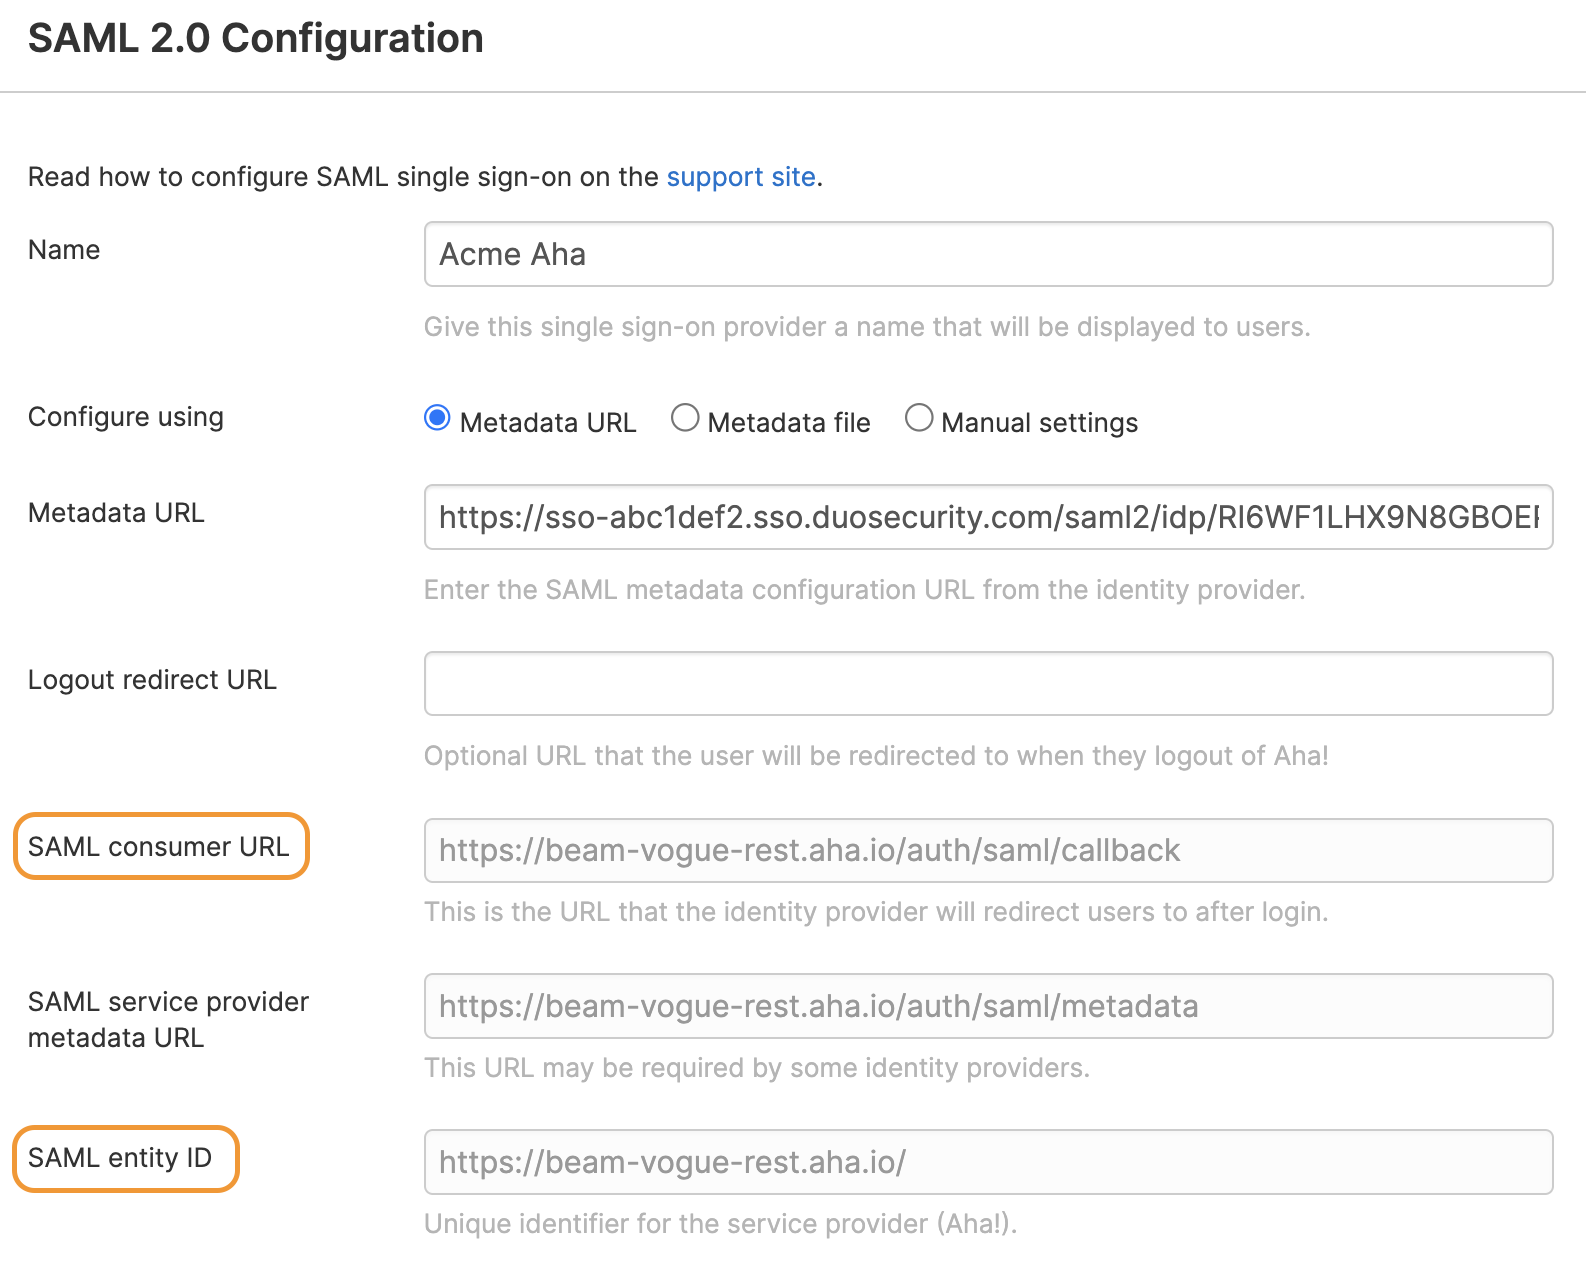This screenshot has width=1586, height=1268.
Task: Click the SAML 2.0 Configuration heading
Action: [x=255, y=37]
